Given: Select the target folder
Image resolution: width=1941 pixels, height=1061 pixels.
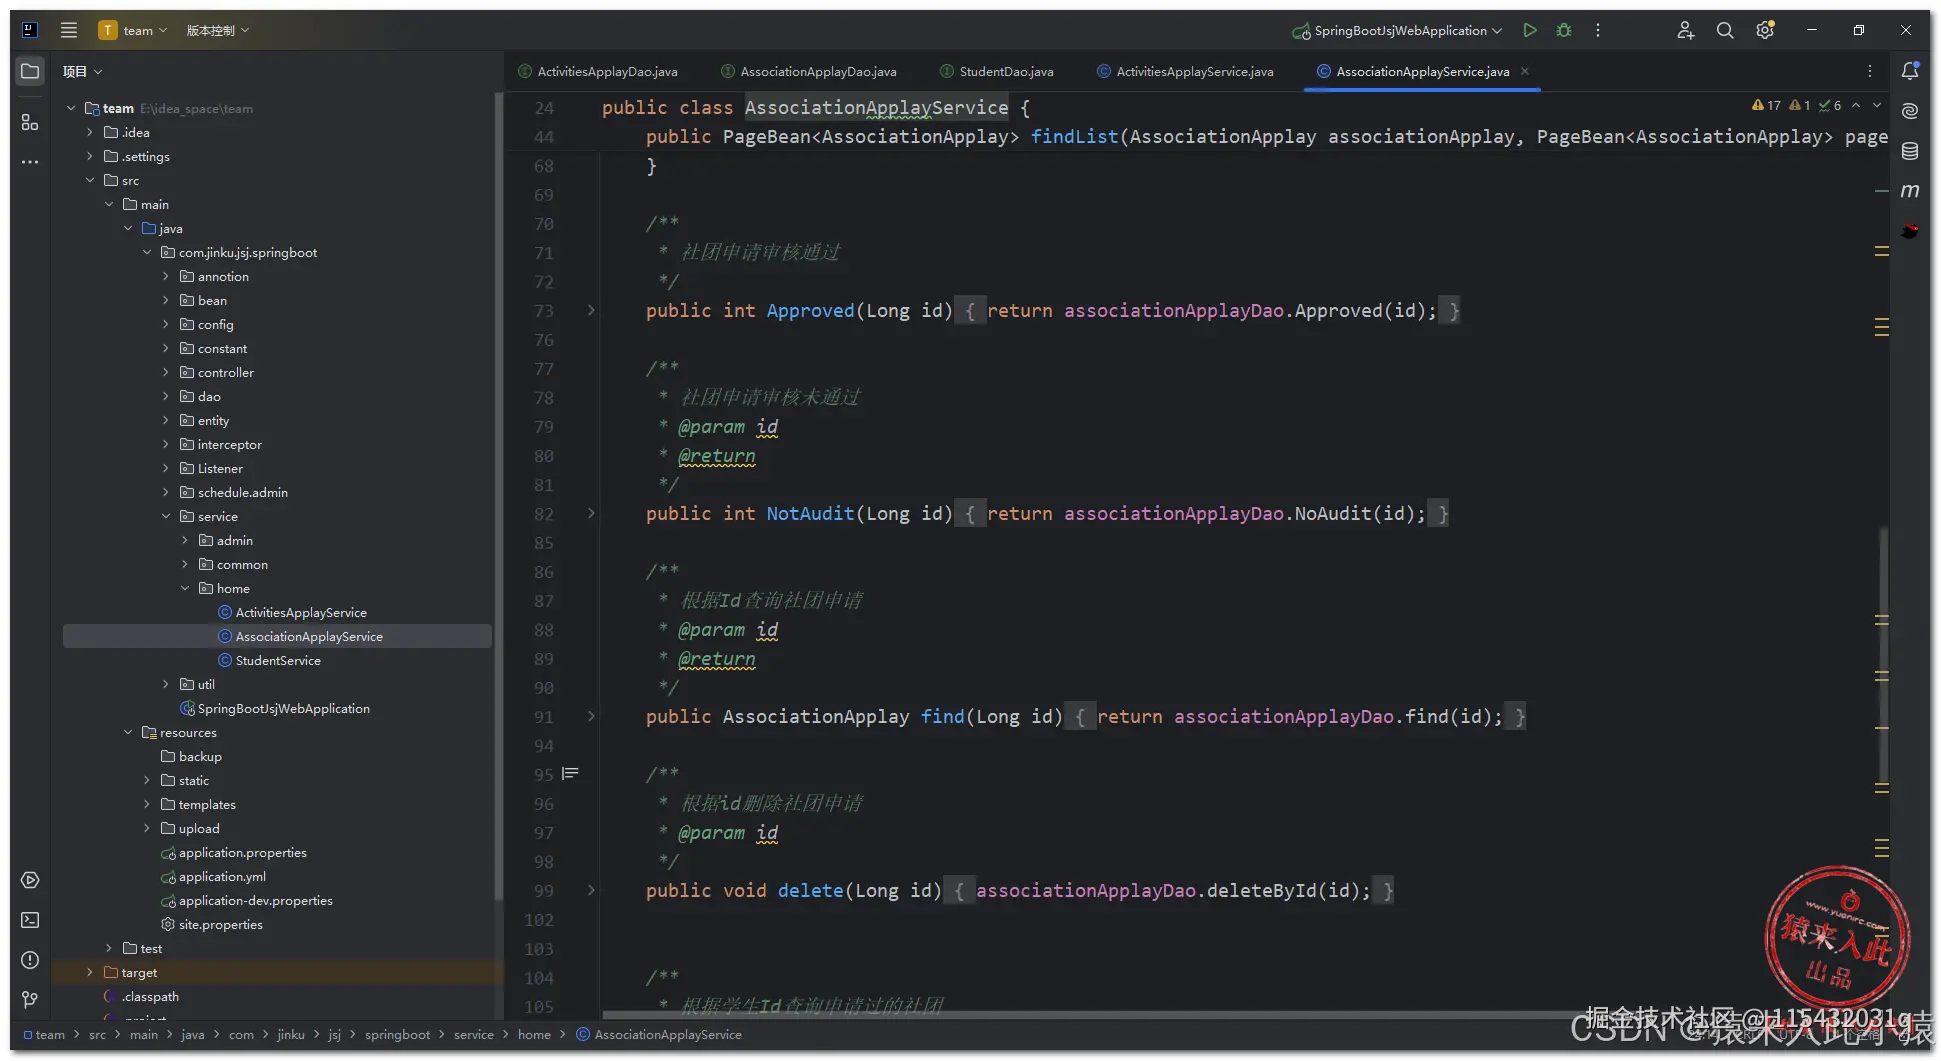Looking at the screenshot, I should [139, 972].
